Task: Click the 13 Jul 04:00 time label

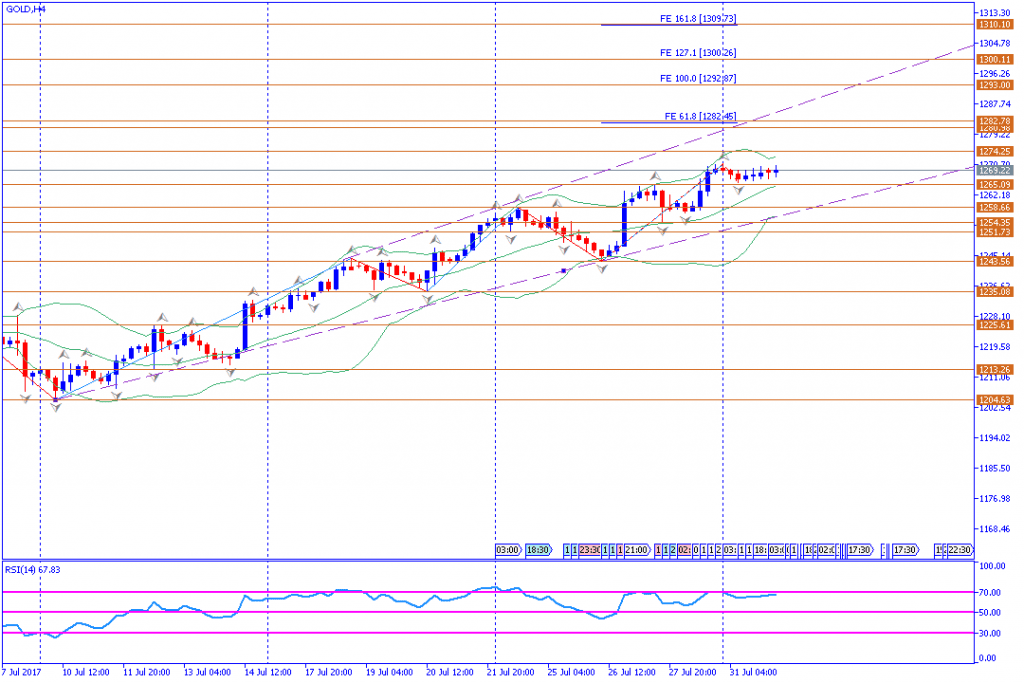Action: pyautogui.click(x=207, y=673)
